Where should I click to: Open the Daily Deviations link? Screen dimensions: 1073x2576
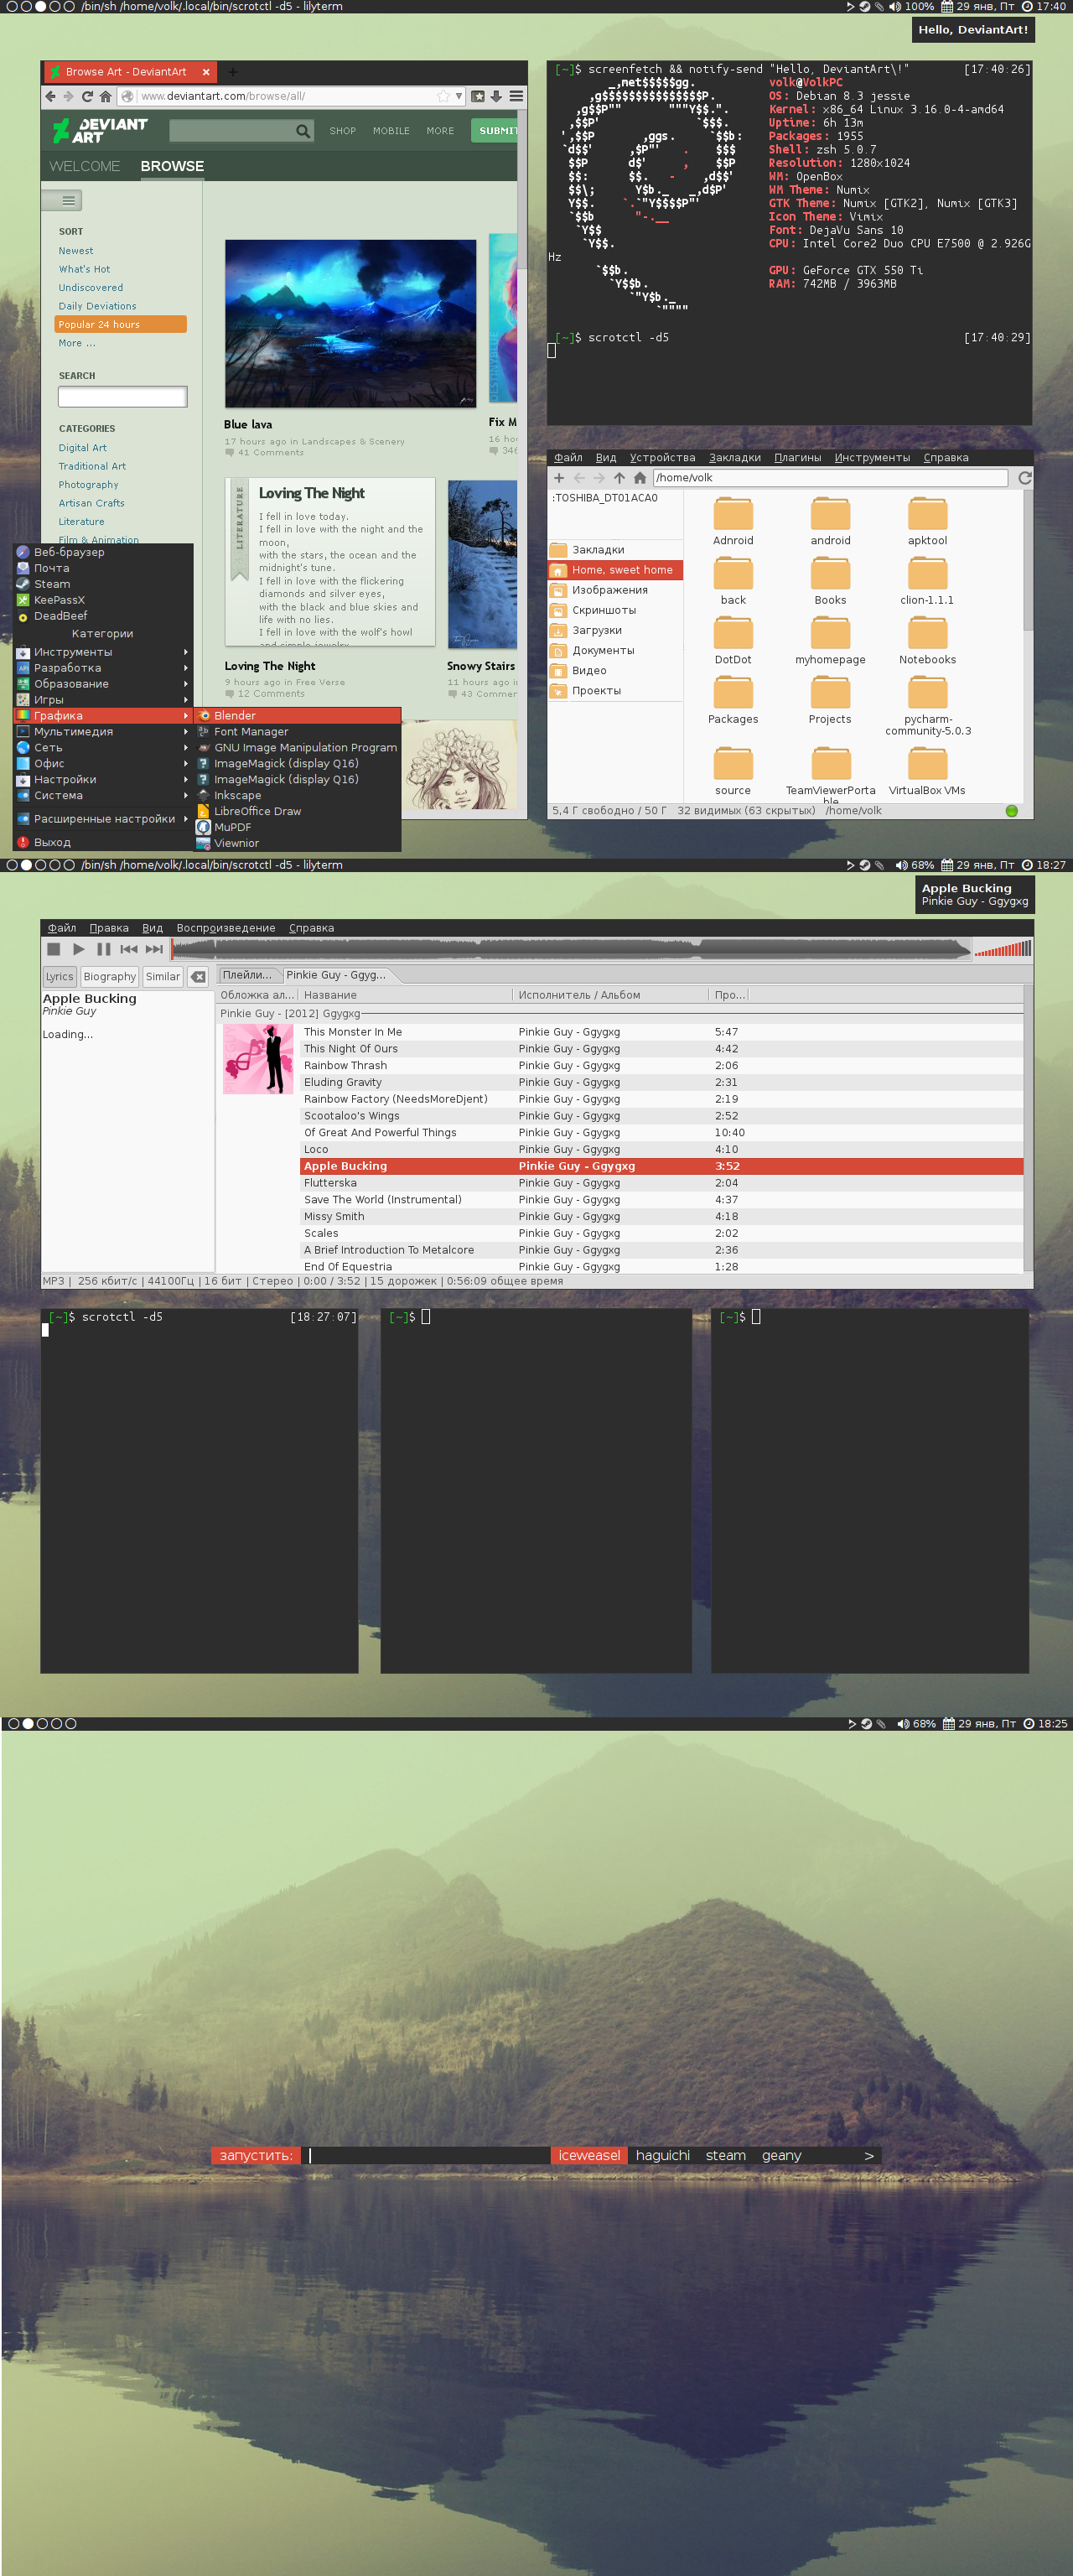(97, 306)
